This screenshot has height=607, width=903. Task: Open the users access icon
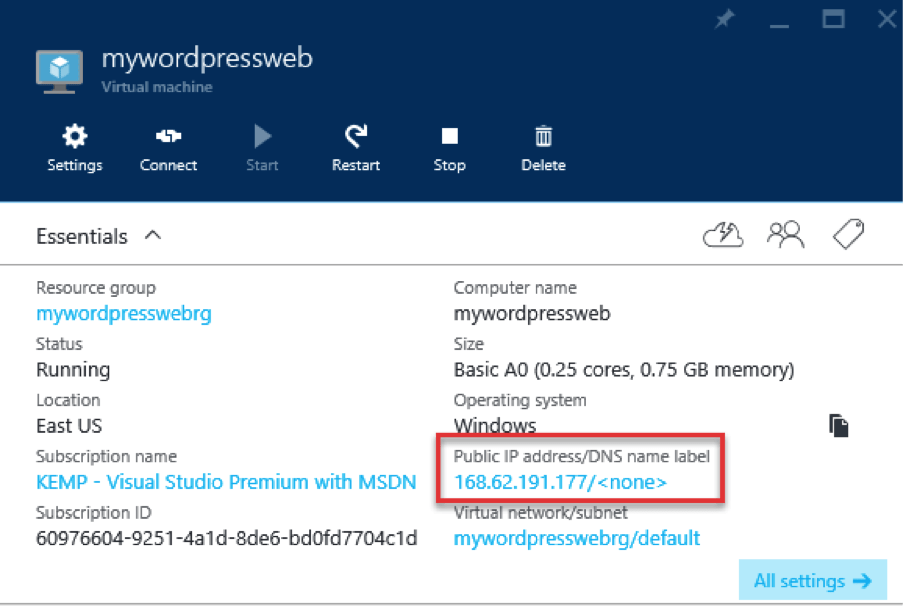(x=785, y=235)
